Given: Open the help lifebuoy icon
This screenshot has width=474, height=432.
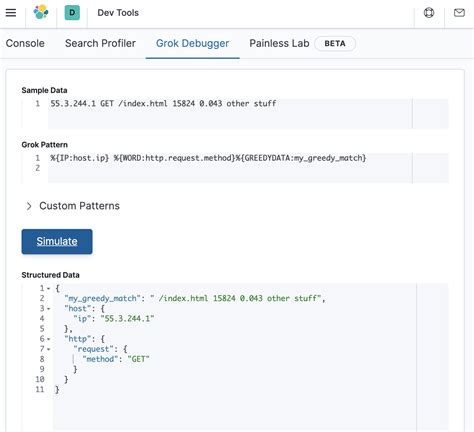Looking at the screenshot, I should coord(429,13).
